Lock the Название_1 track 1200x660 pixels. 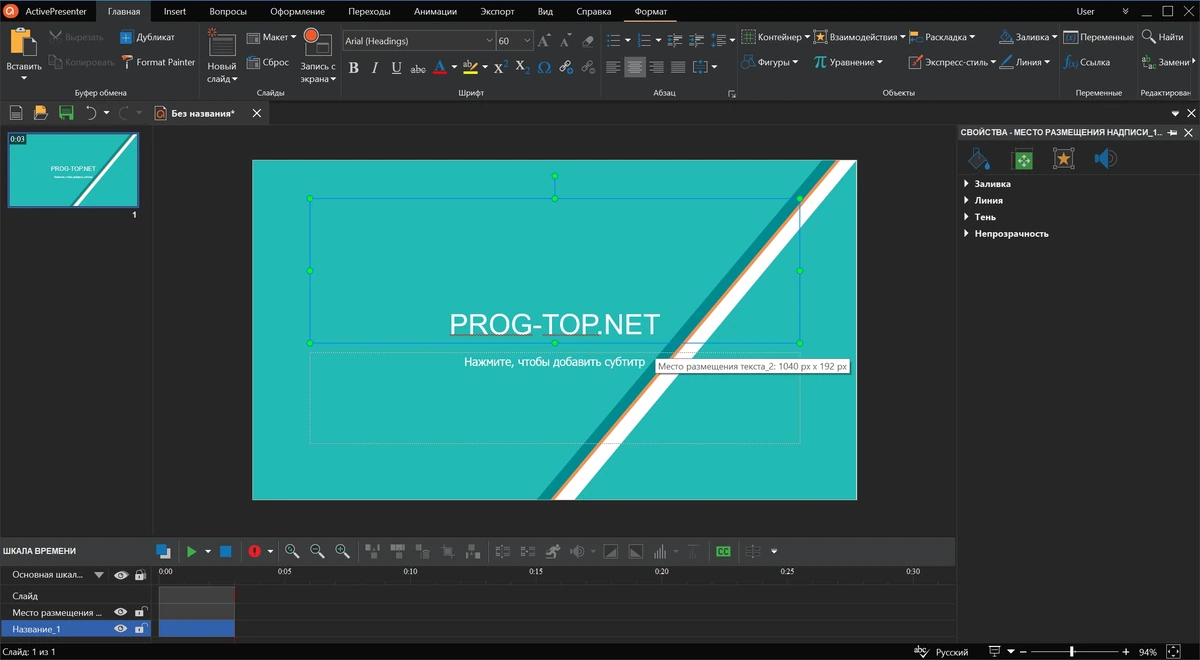click(x=141, y=629)
